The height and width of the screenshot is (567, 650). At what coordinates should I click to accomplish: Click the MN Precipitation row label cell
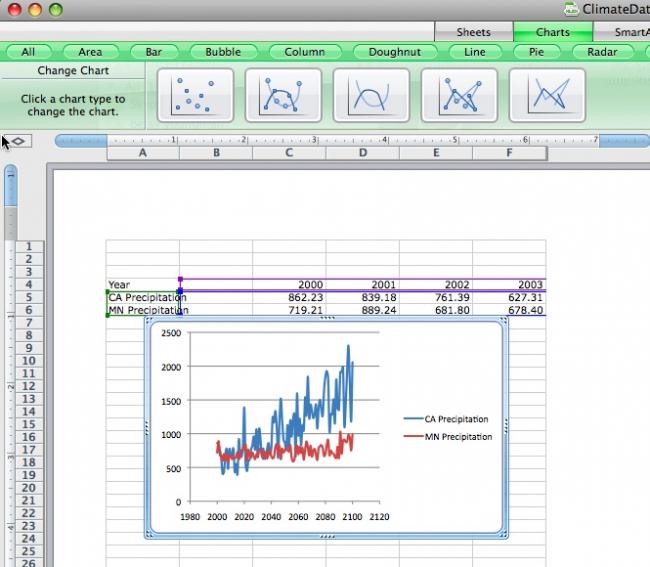pyautogui.click(x=143, y=310)
